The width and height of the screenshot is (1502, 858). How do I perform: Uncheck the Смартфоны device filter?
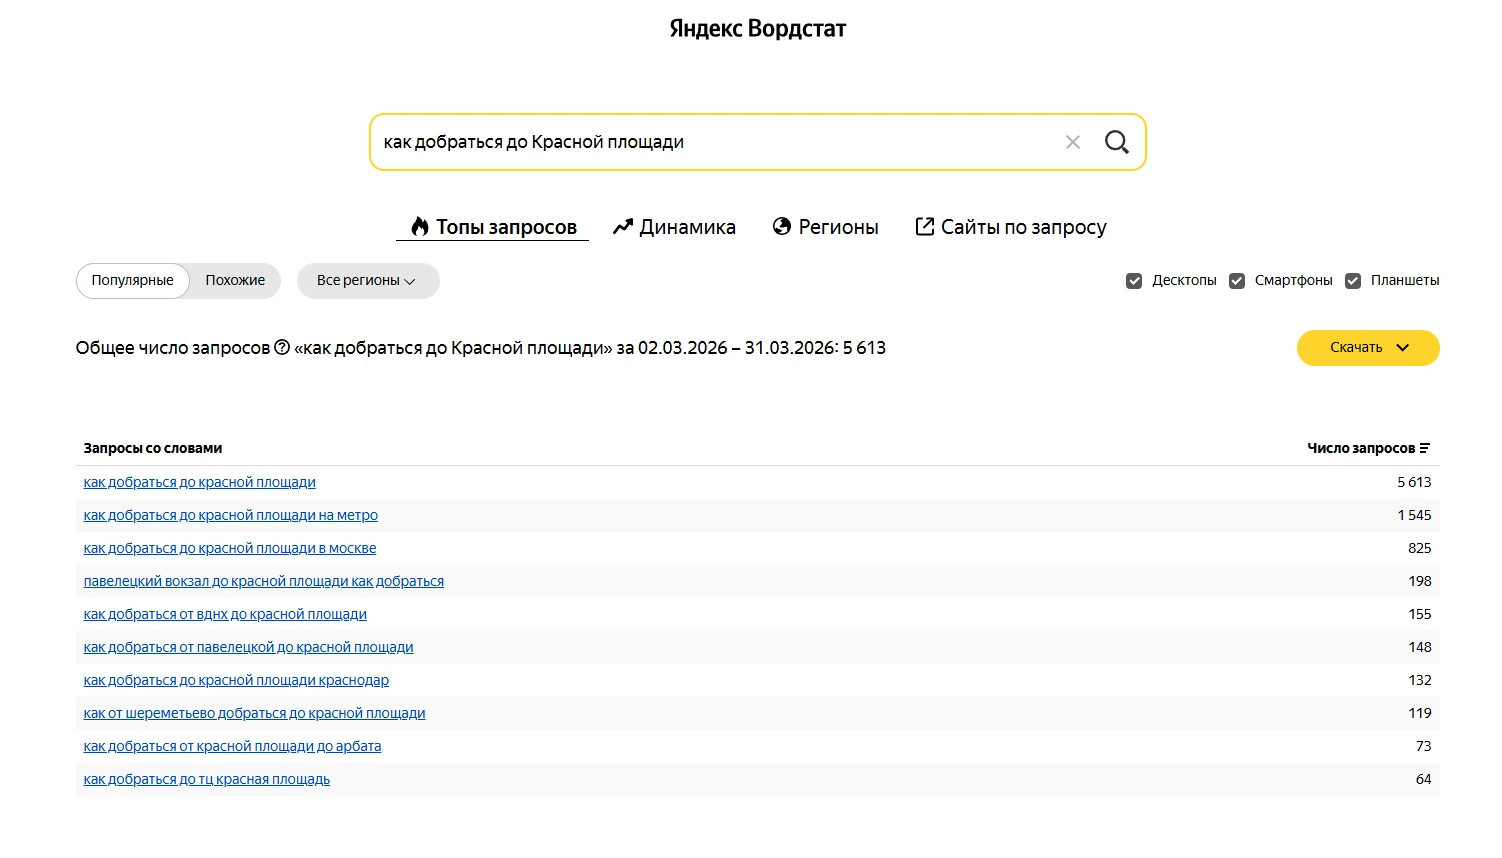tap(1238, 280)
